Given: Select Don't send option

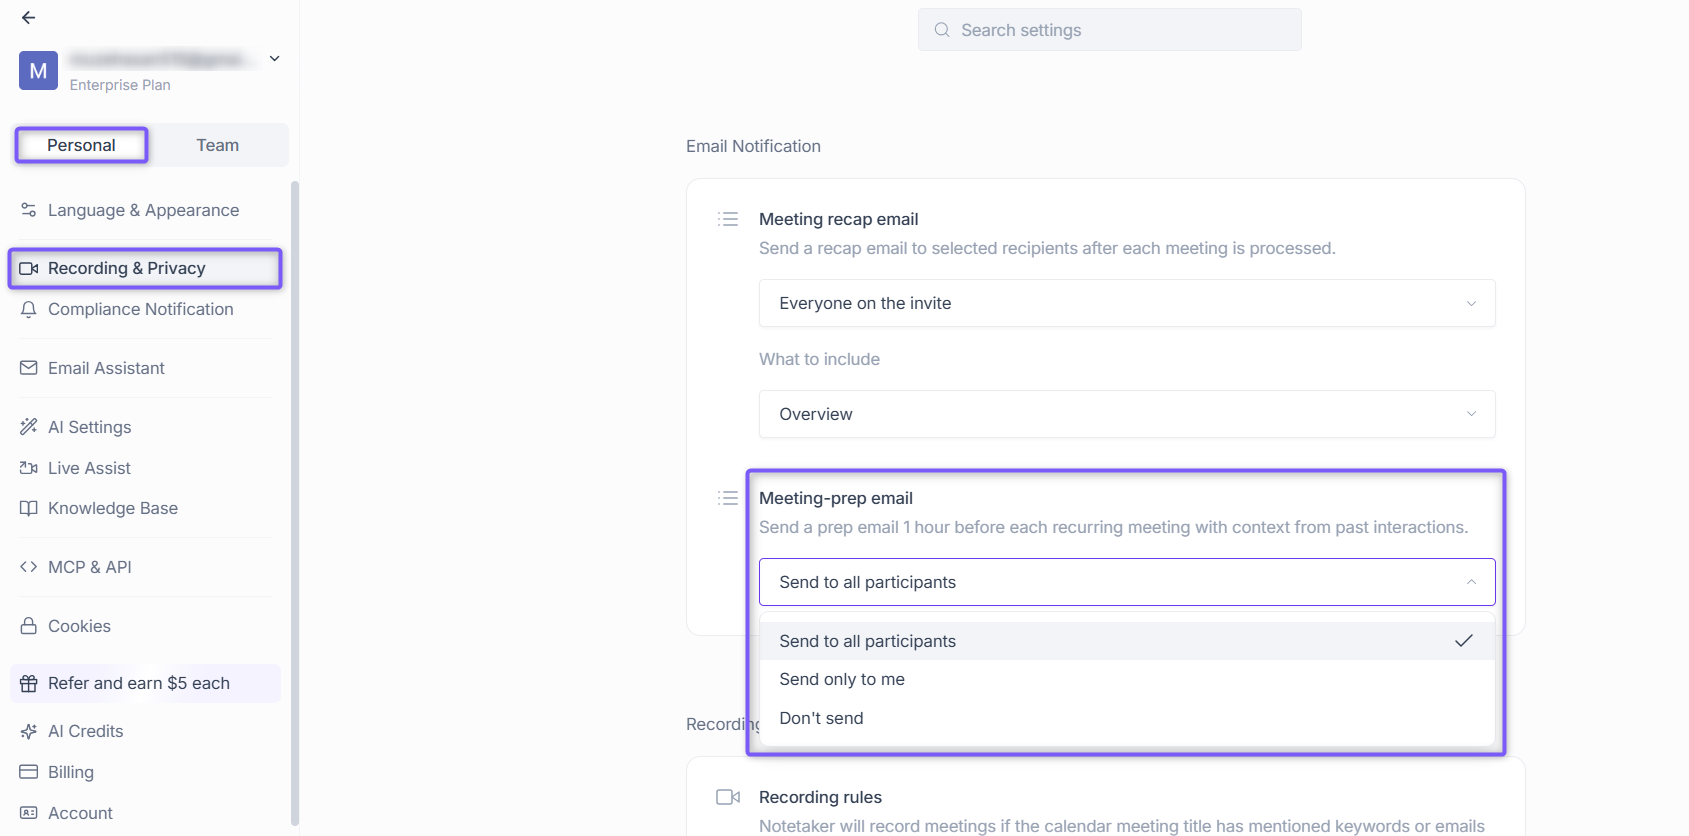Looking at the screenshot, I should tap(1127, 718).
